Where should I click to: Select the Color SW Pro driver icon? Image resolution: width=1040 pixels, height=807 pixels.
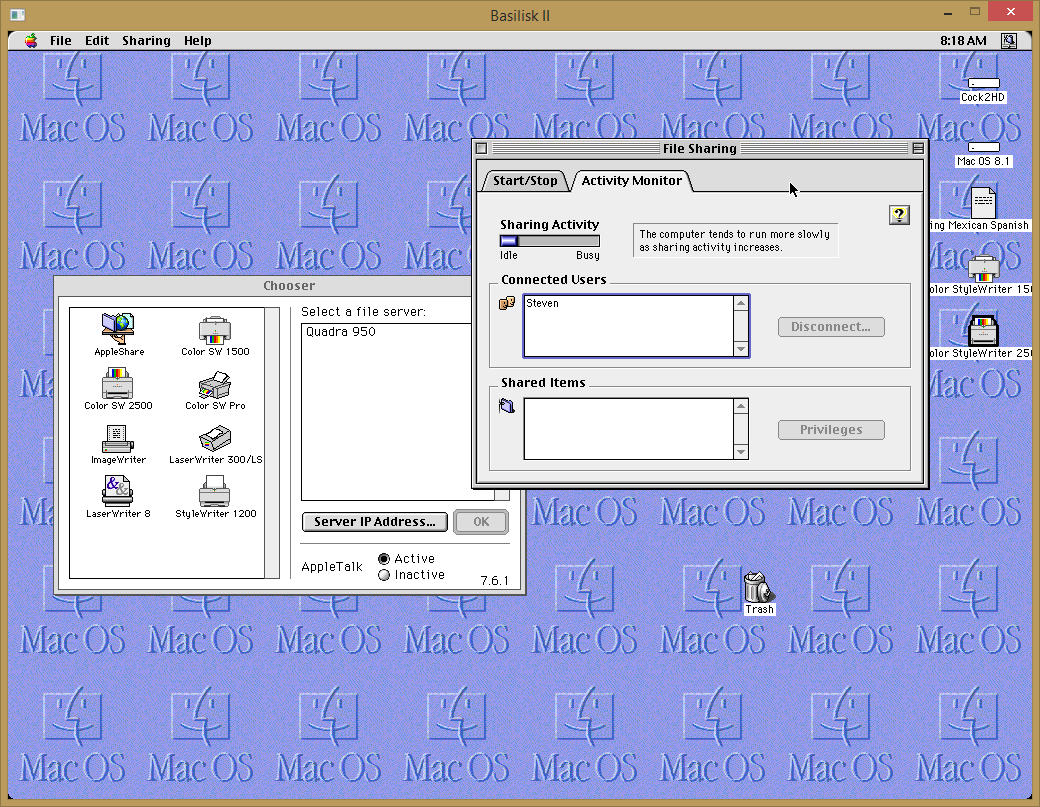click(x=215, y=391)
